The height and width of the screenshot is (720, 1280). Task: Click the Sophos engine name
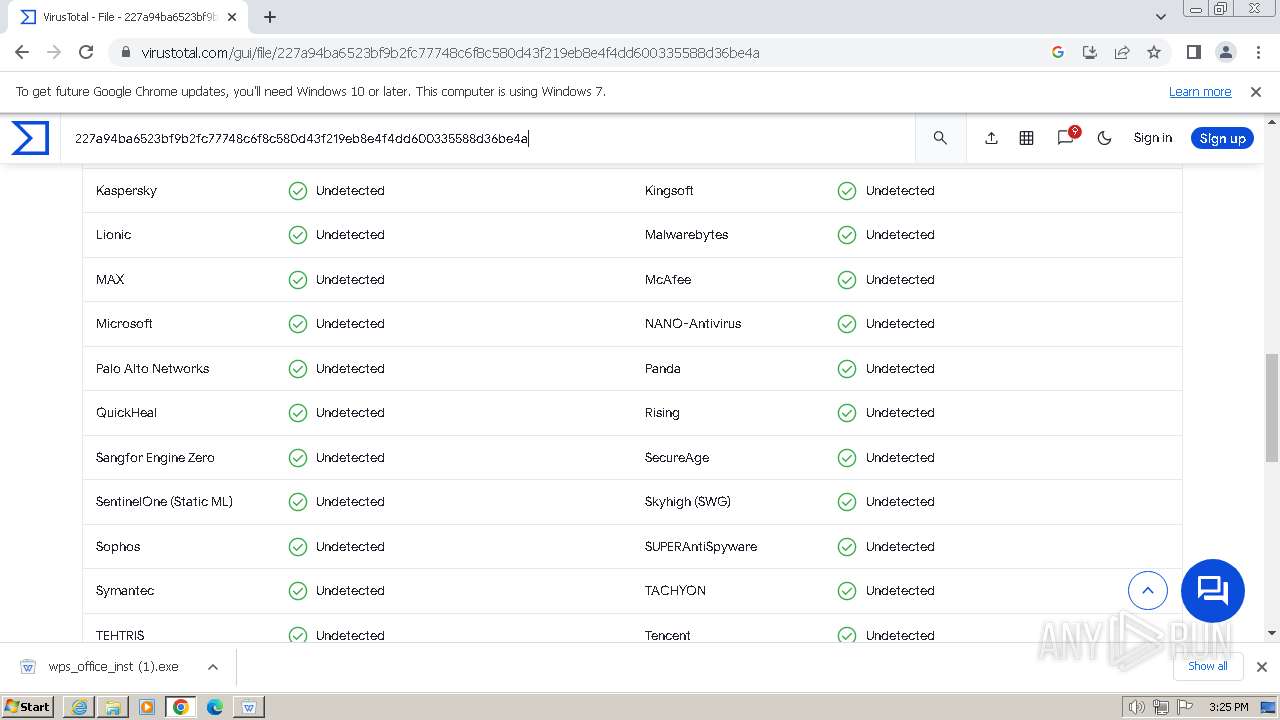(118, 547)
